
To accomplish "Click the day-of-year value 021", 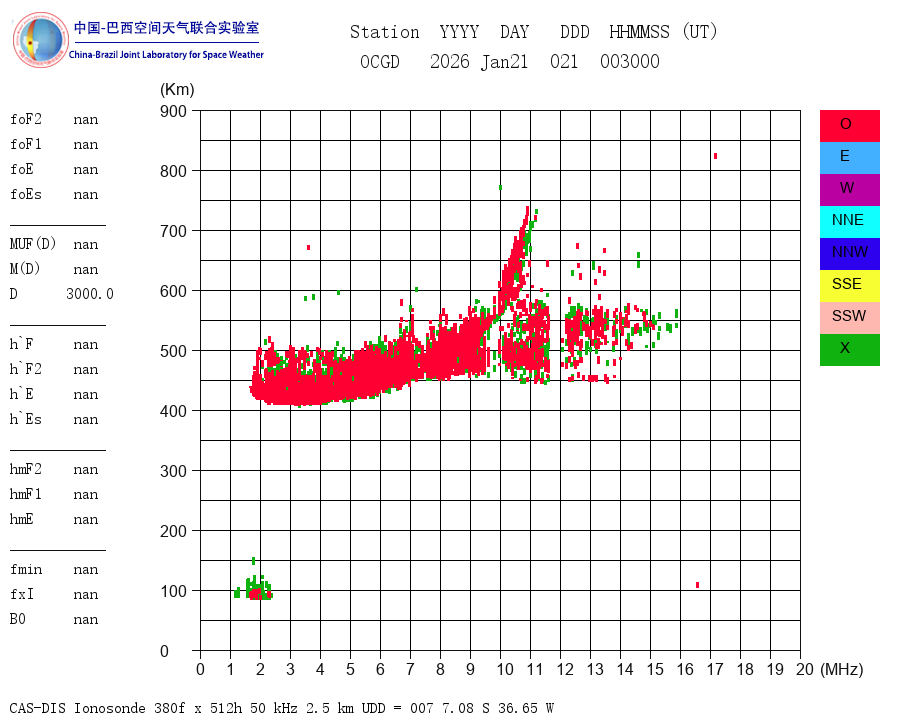I will pos(564,61).
